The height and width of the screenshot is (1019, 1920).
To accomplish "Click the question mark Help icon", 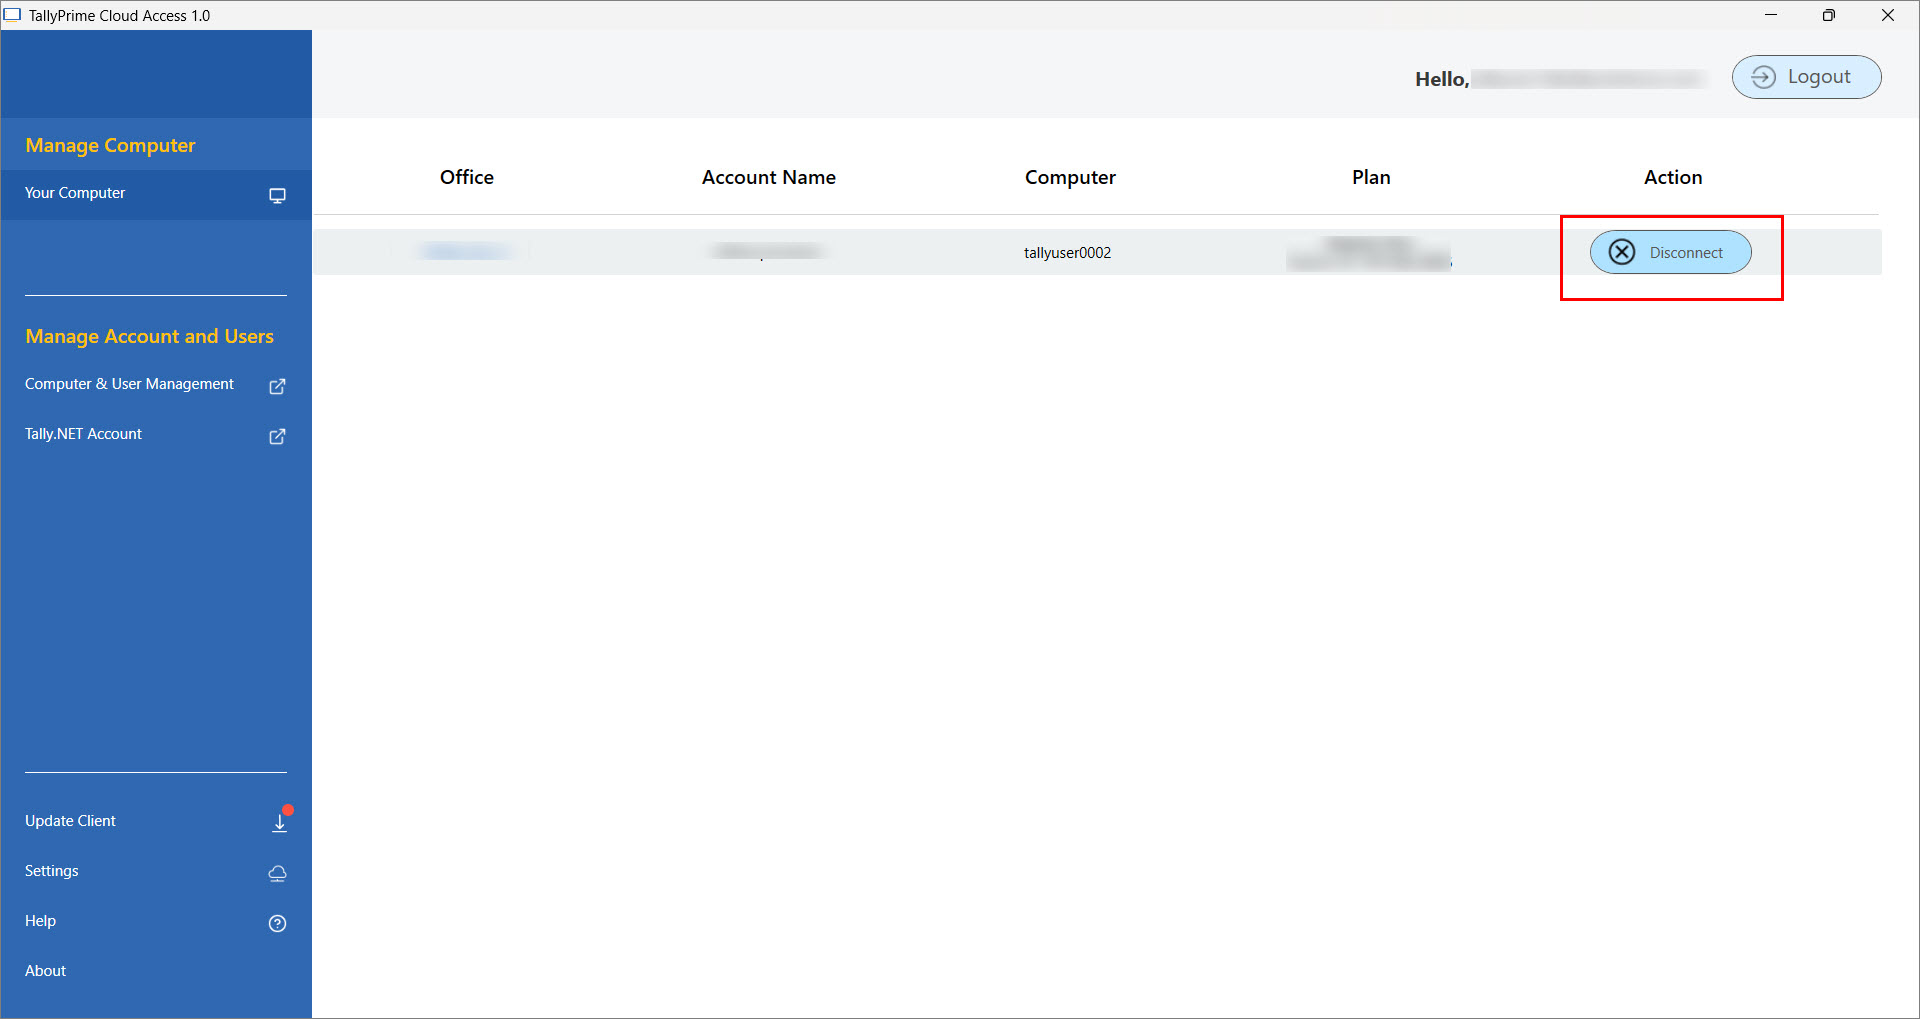I will 277,923.
